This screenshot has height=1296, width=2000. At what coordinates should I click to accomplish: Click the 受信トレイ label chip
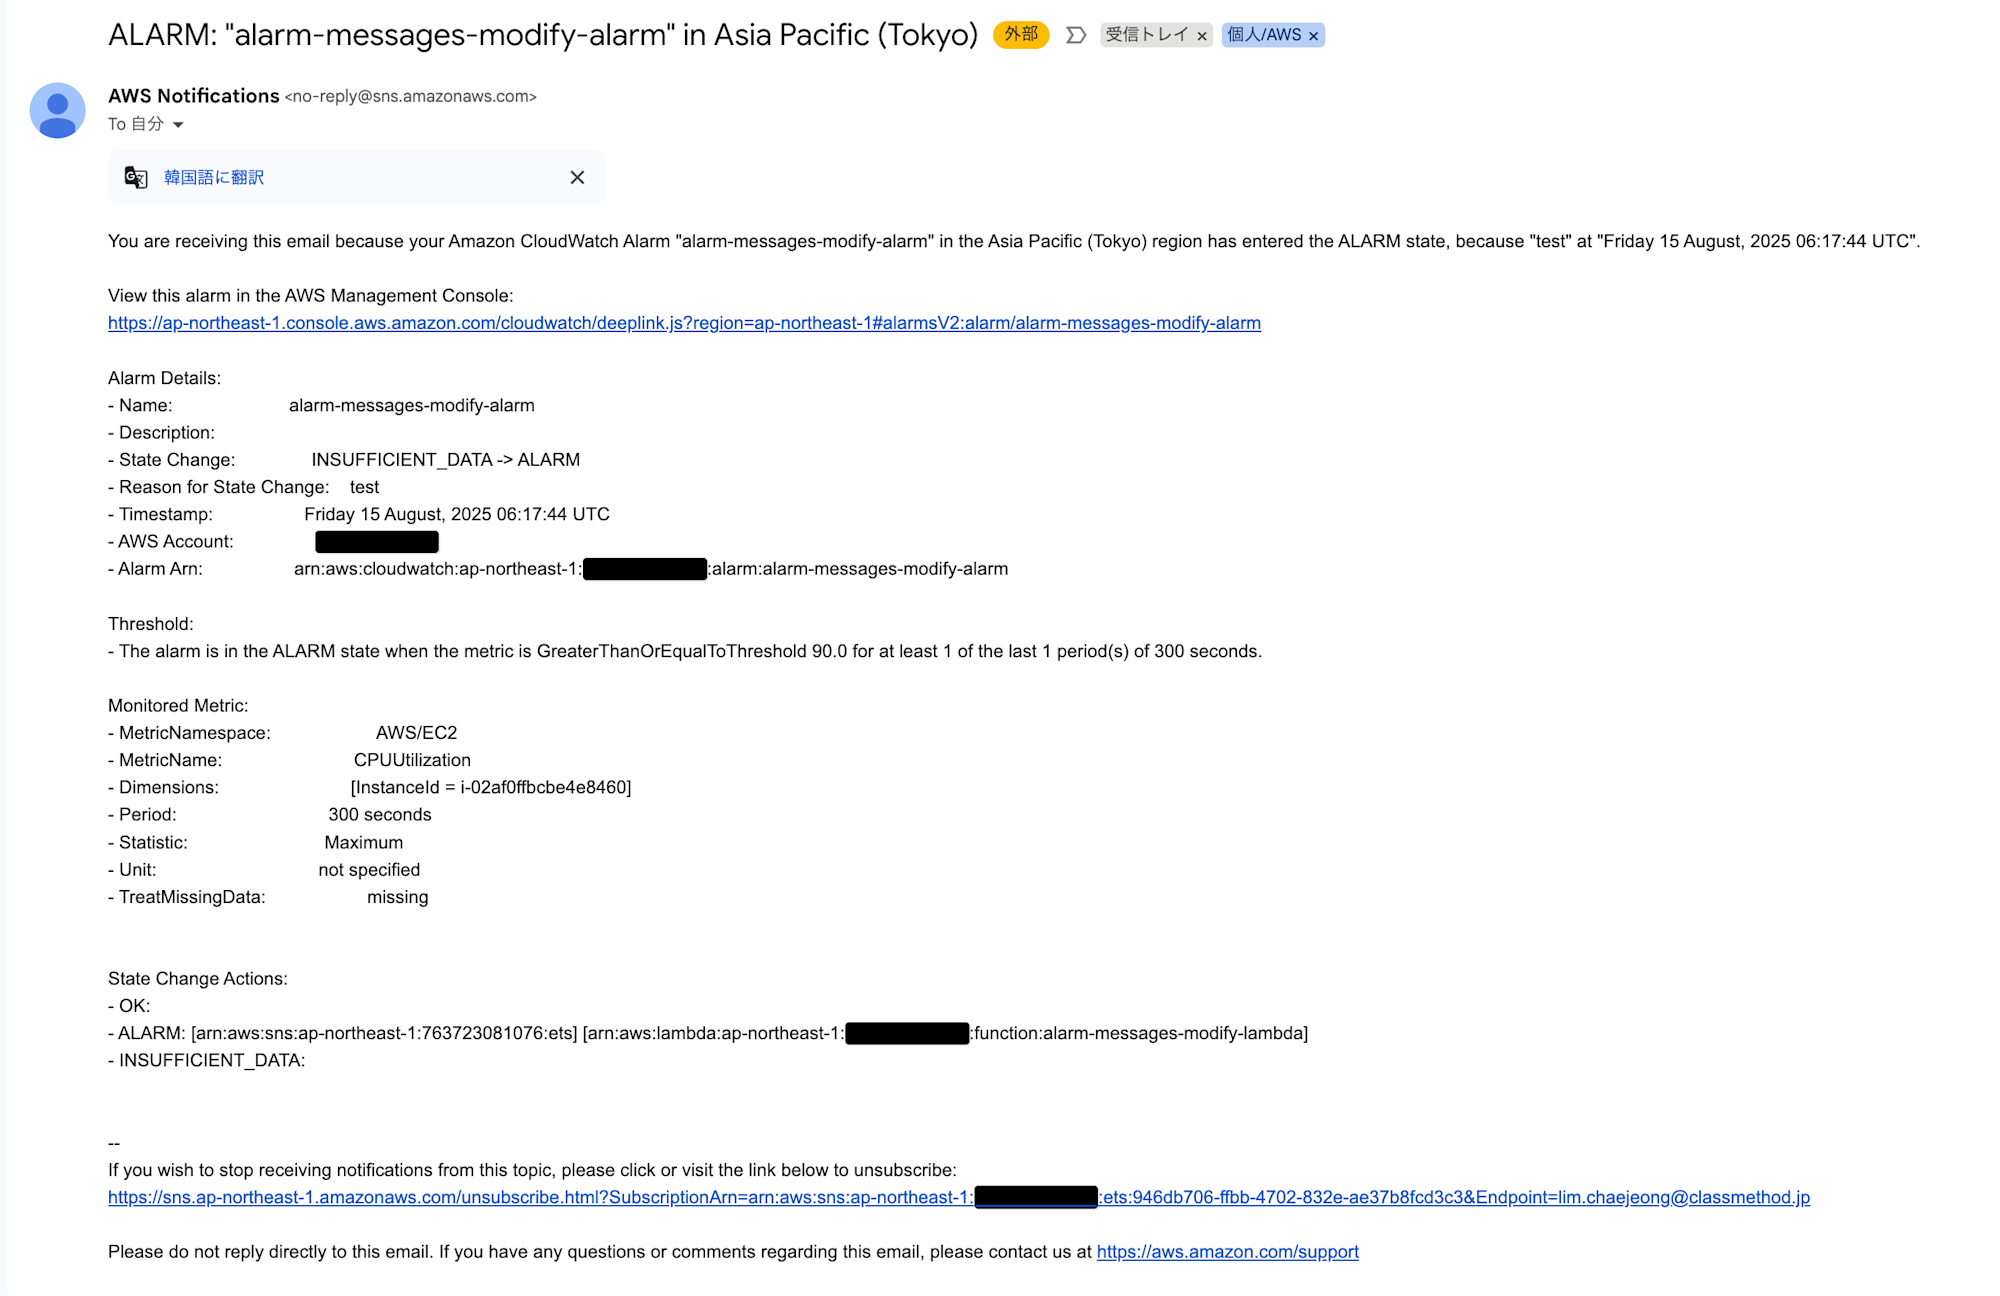[x=1147, y=35]
